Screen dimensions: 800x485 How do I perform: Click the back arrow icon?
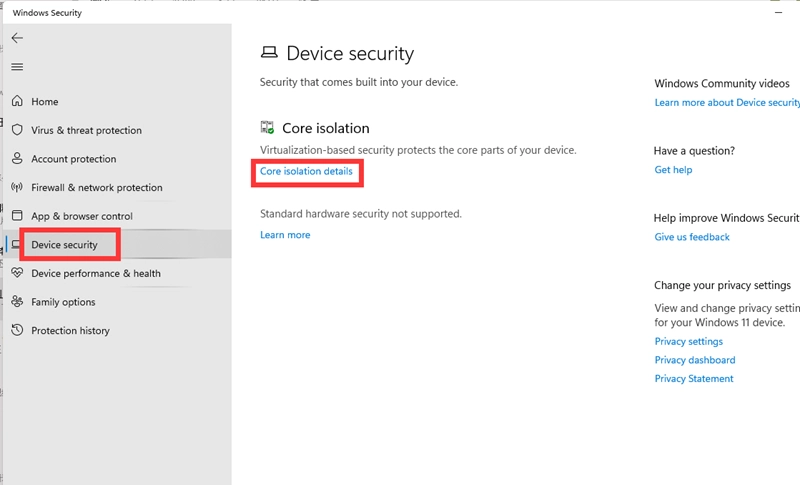coord(17,38)
